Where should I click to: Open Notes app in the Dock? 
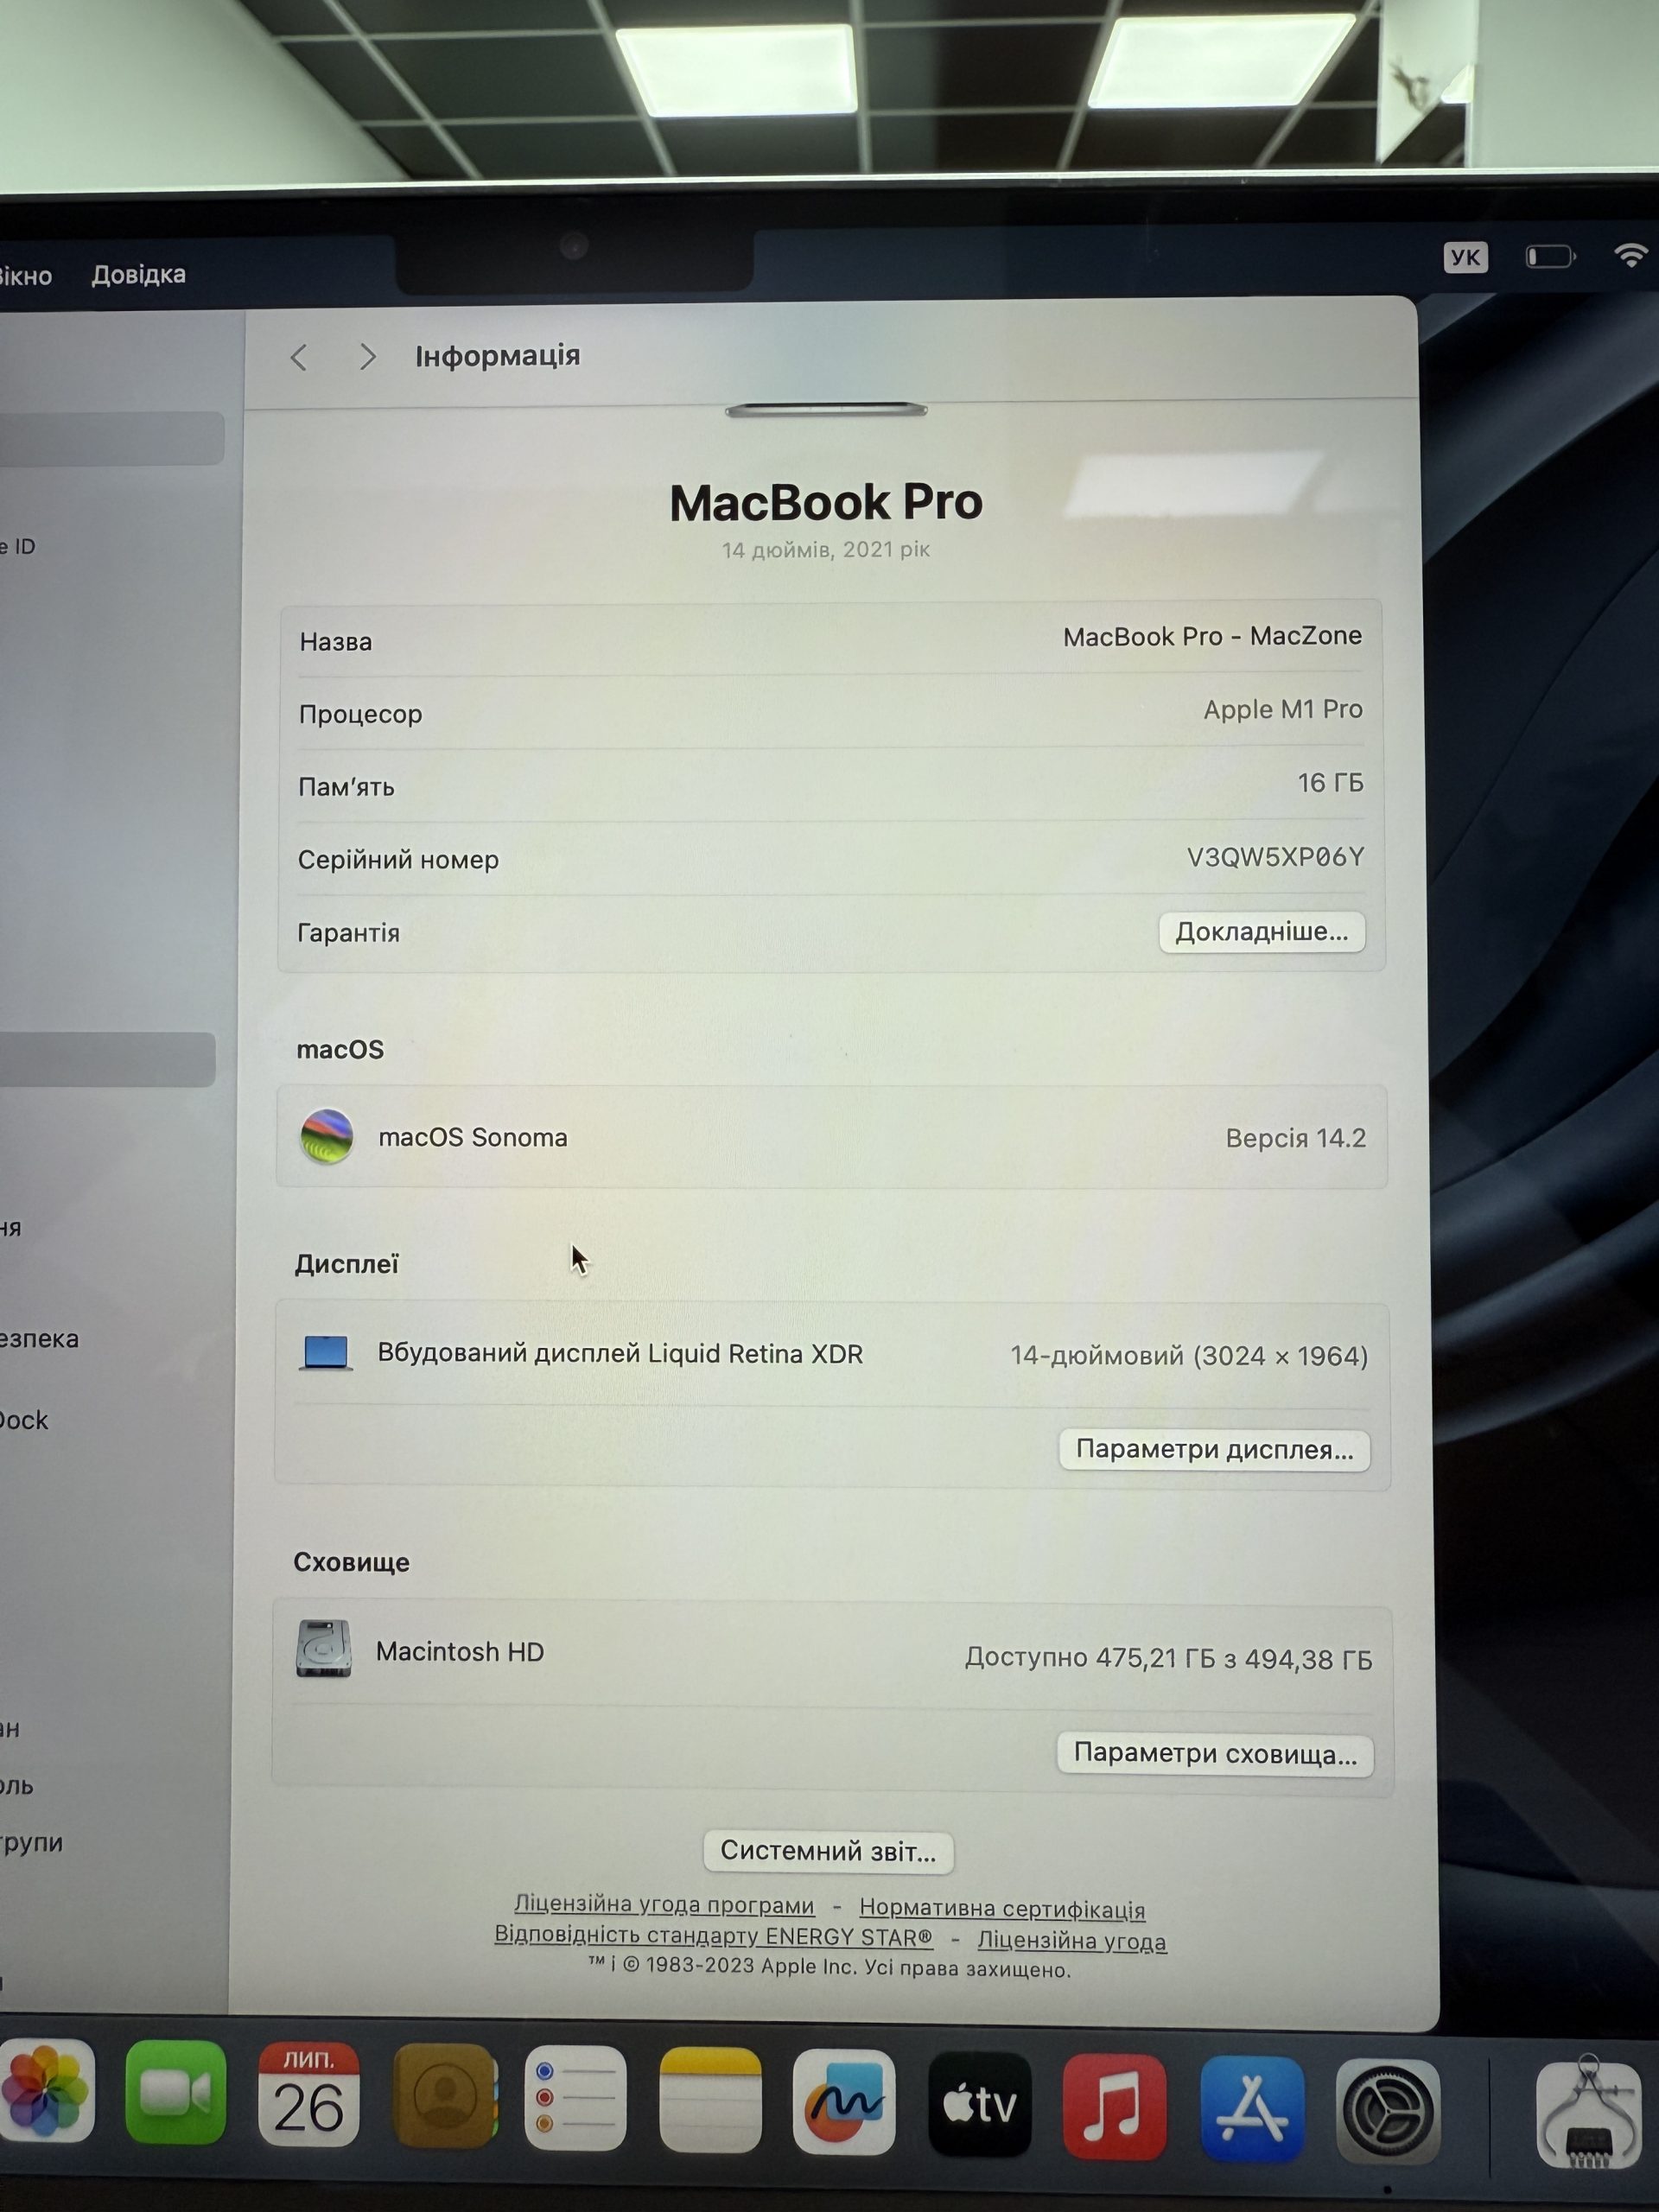coord(710,2100)
